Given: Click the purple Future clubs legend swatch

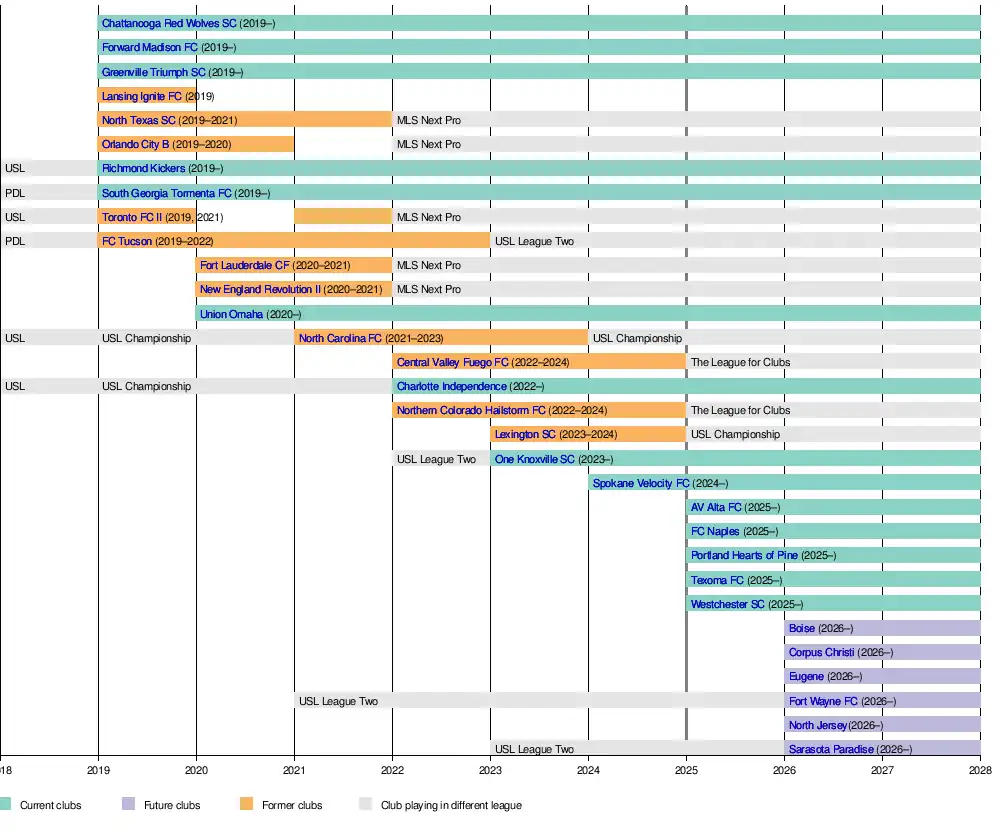Looking at the screenshot, I should coord(127,804).
